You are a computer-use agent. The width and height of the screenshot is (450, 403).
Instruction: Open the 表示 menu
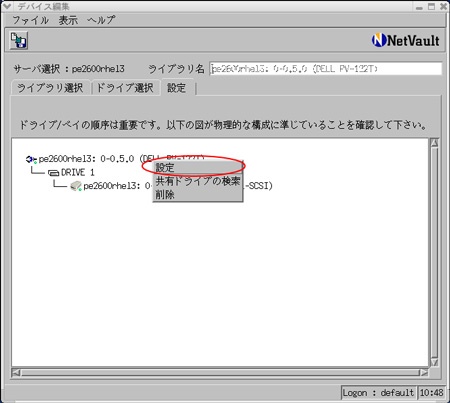click(x=68, y=20)
